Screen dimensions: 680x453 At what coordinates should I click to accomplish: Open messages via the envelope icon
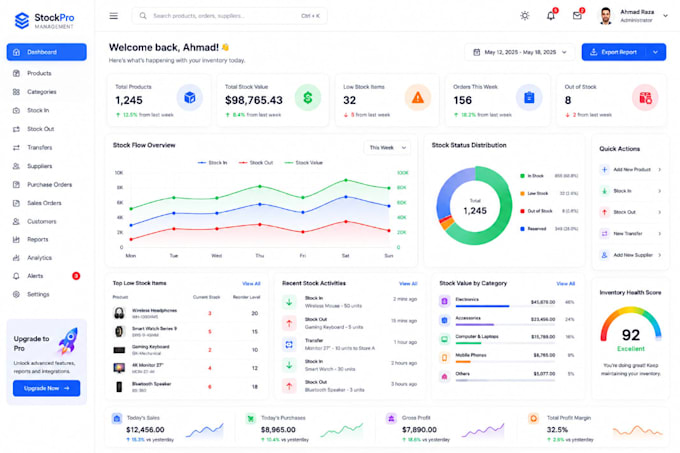[x=577, y=16]
